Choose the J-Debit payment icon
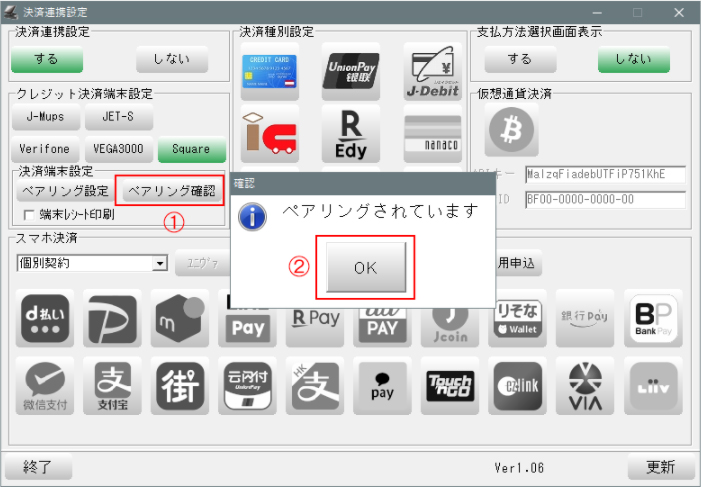Screen dimensions: 701x487 [x=432, y=71]
